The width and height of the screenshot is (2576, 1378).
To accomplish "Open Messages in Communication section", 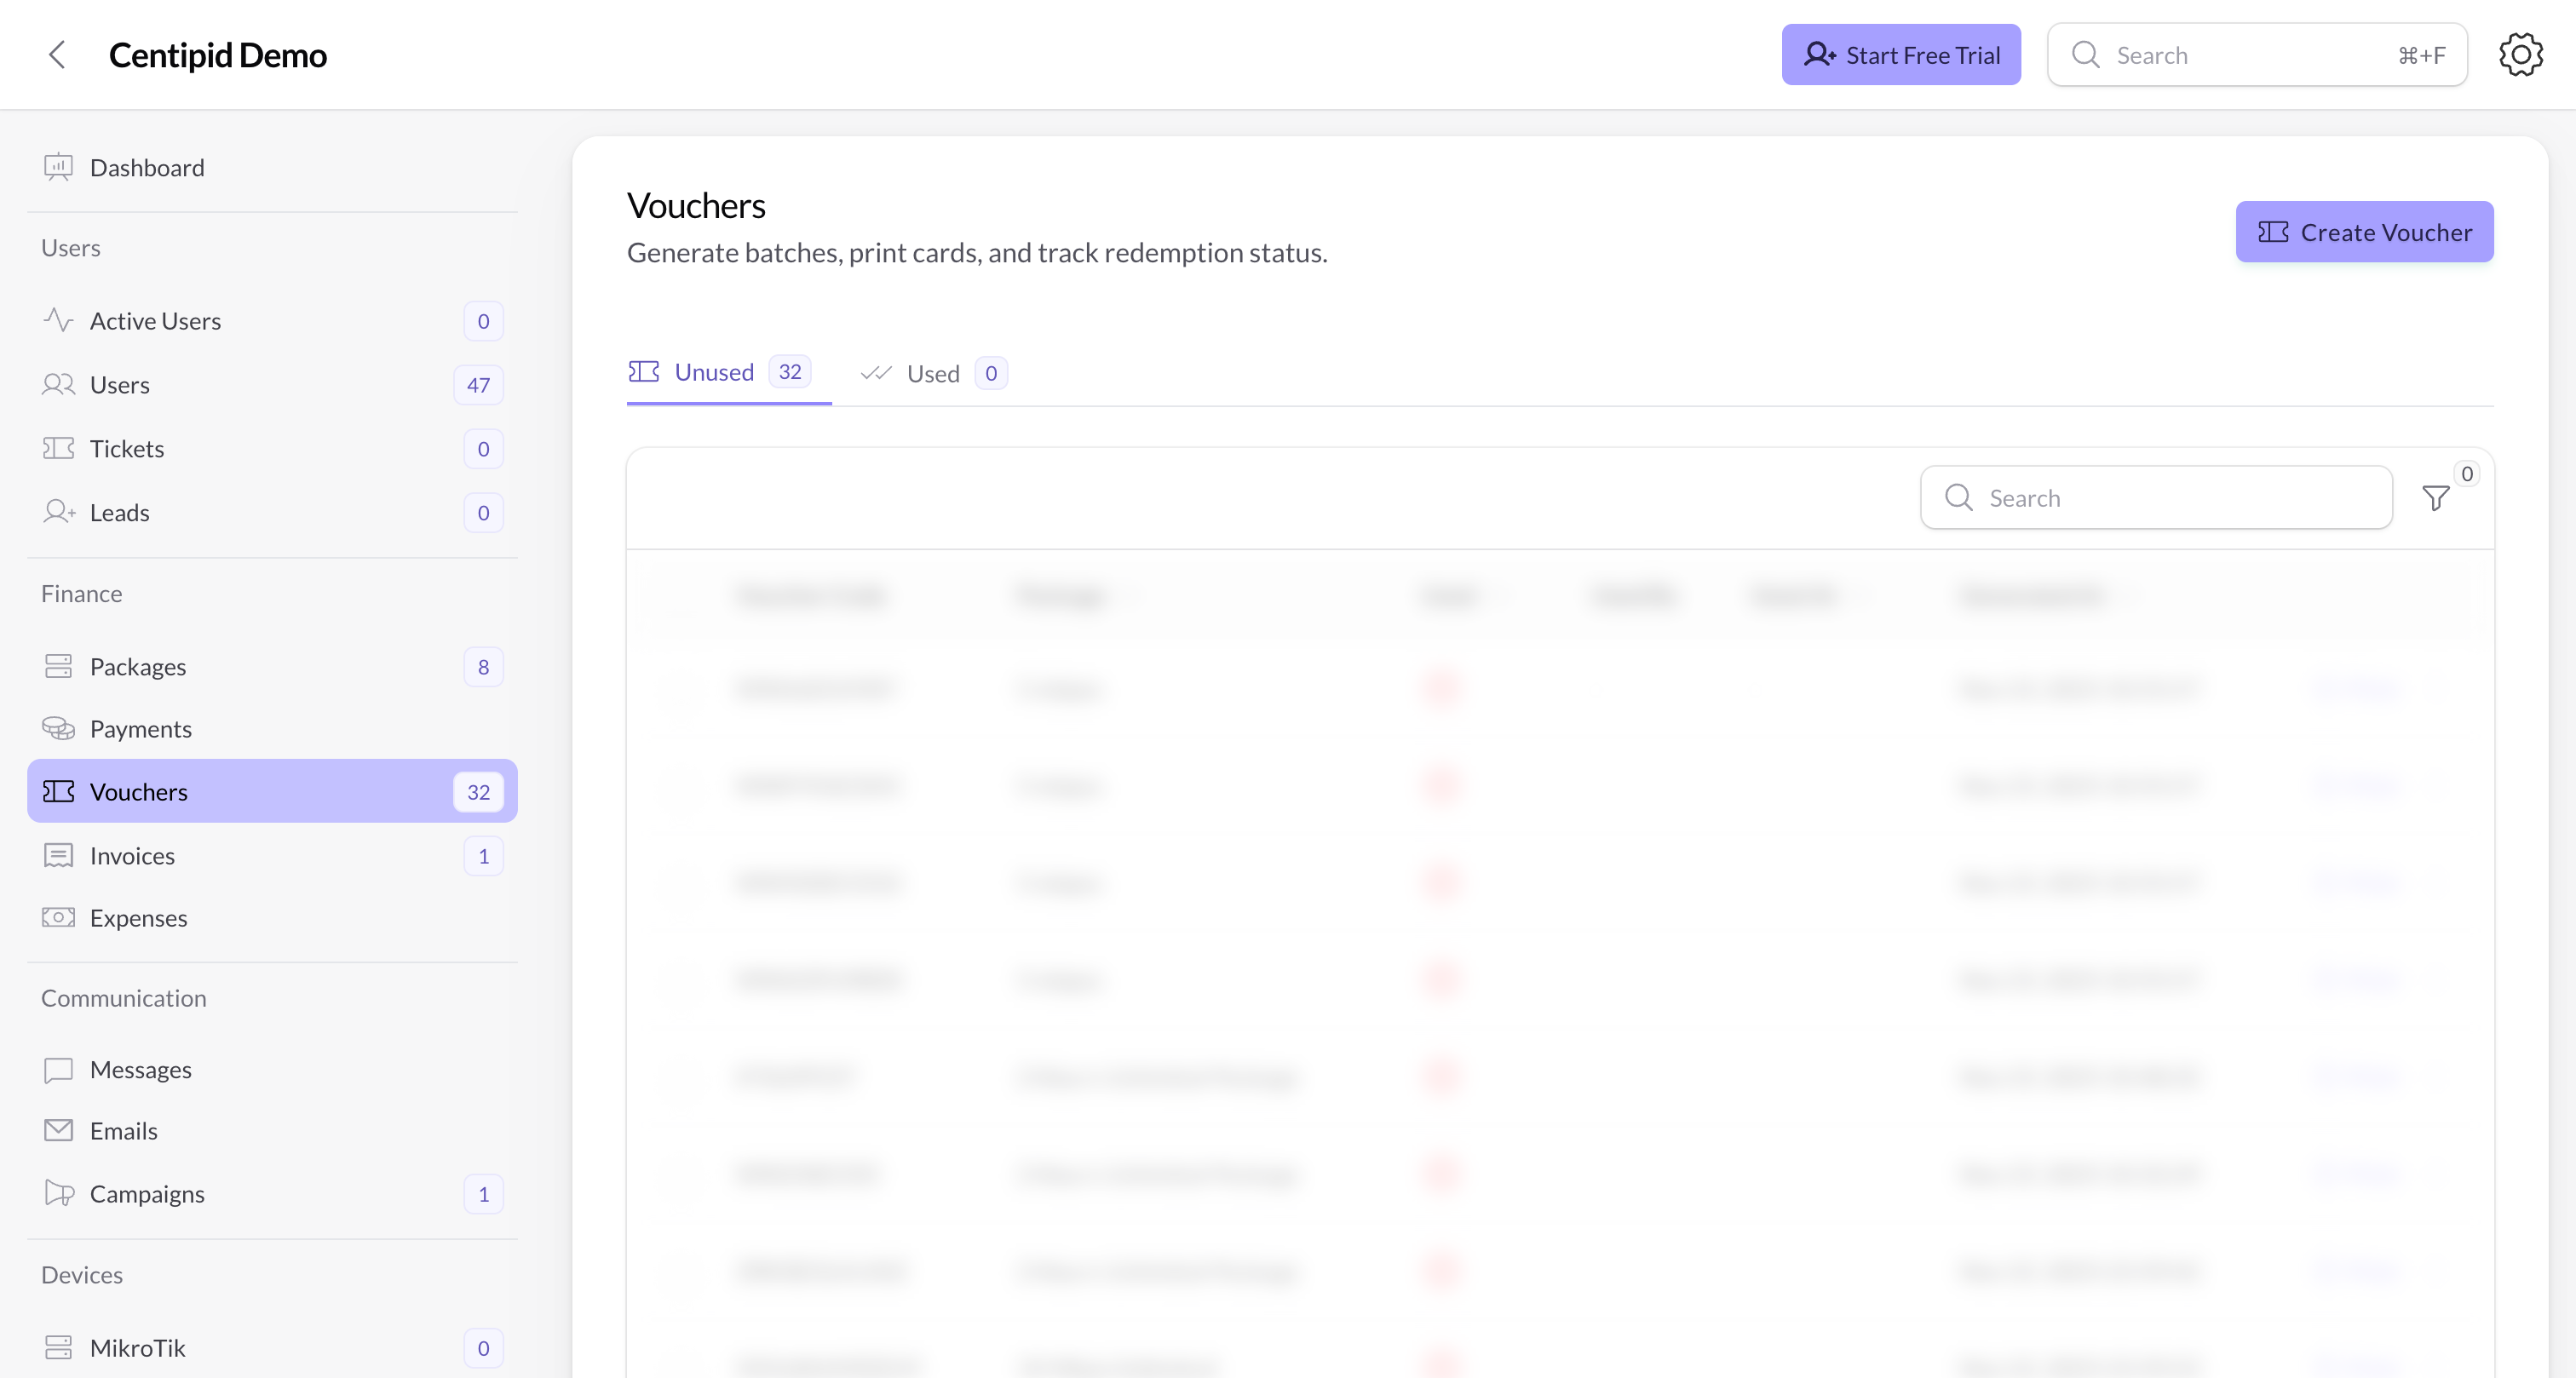I will click(140, 1068).
